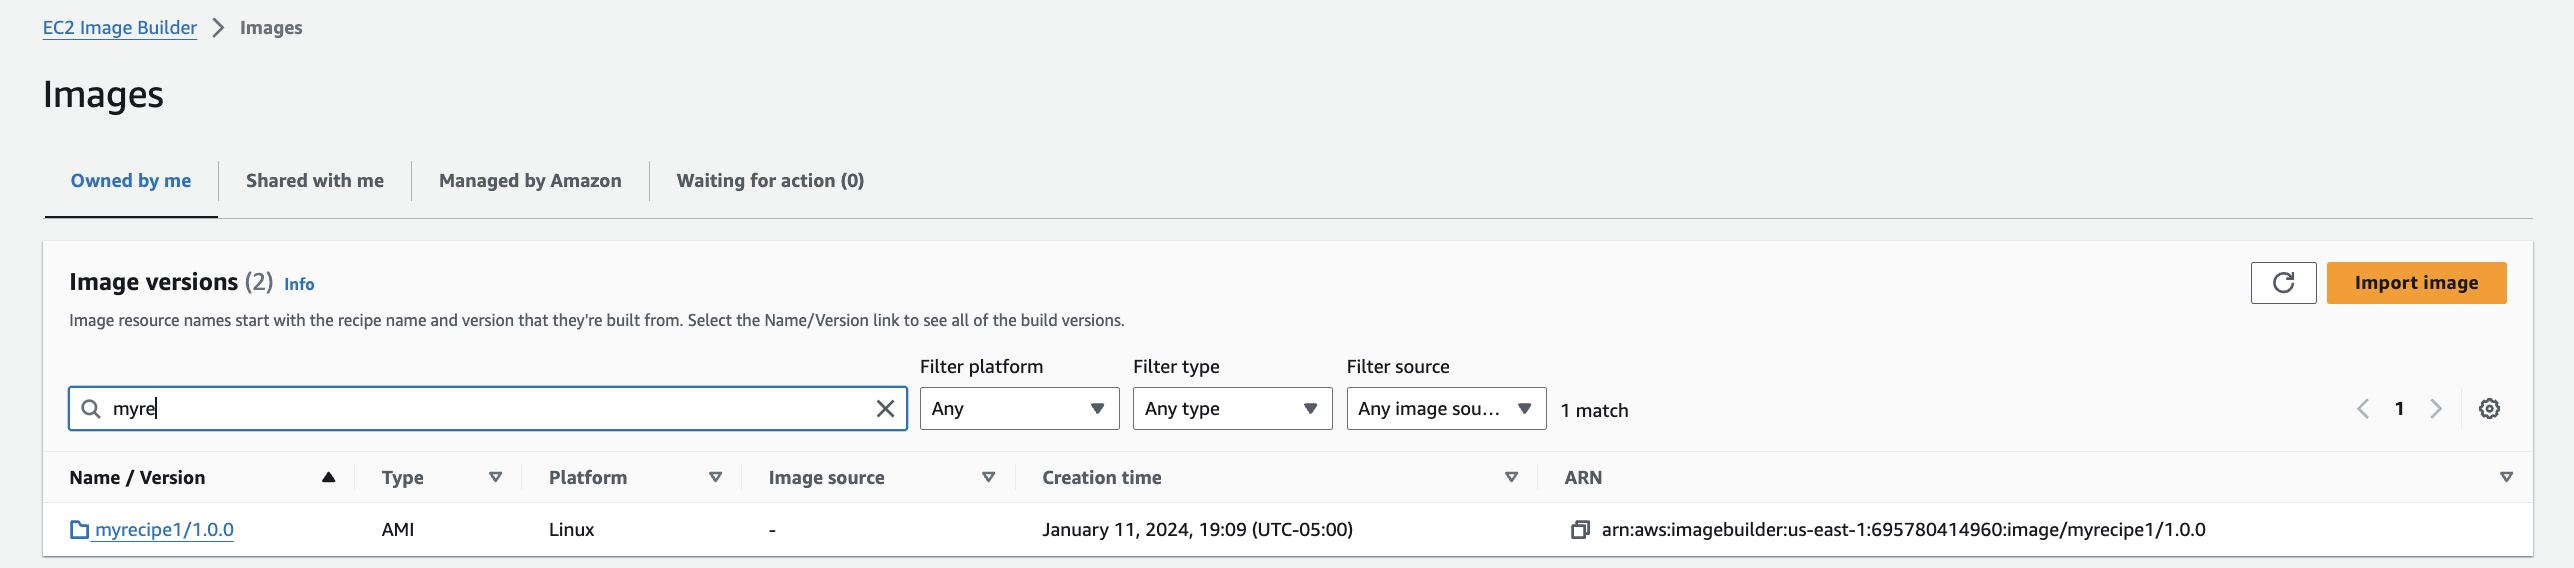
Task: Open the Filter source dropdown
Action: pos(1445,409)
